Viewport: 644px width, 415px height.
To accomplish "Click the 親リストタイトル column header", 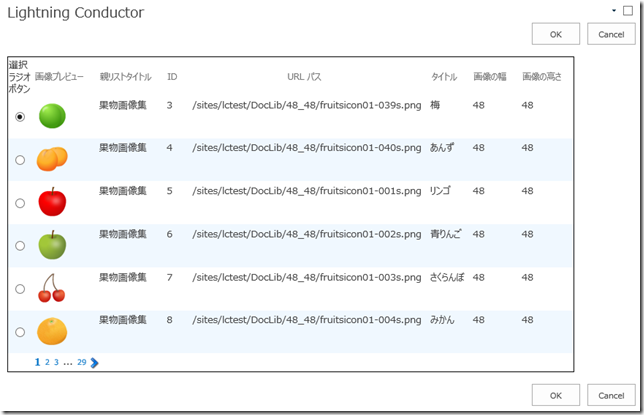I will click(125, 77).
